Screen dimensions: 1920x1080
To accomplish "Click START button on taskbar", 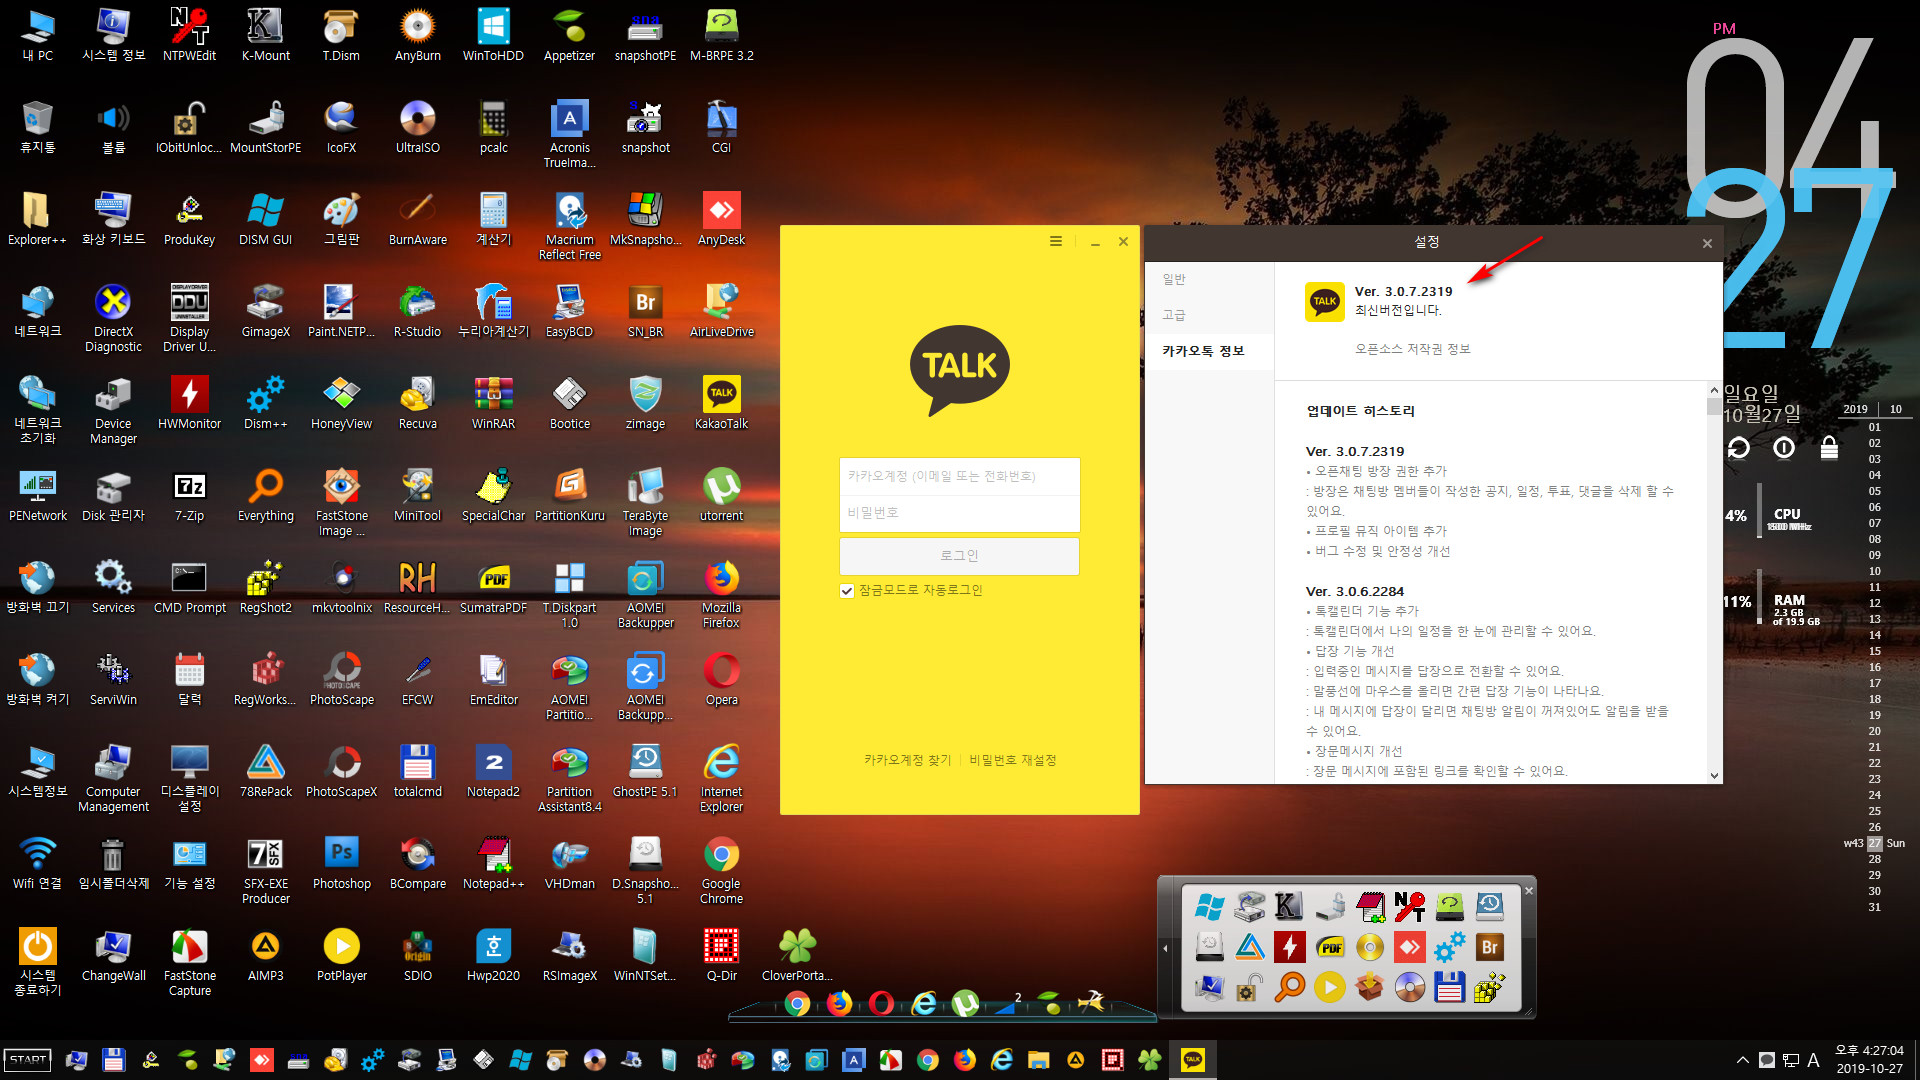I will click(28, 1060).
